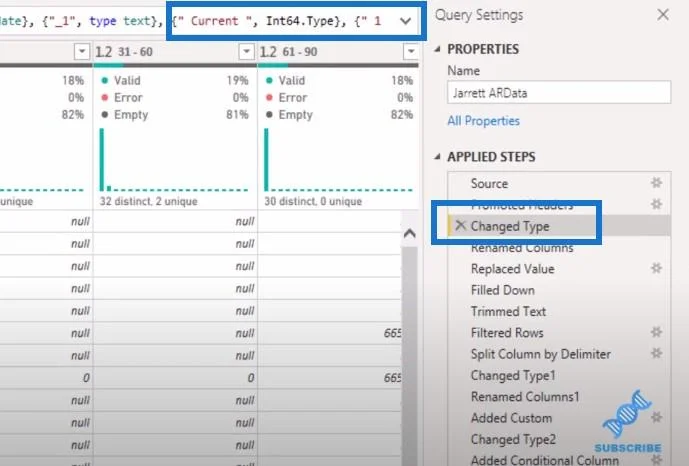Open the 31 - 60 column filter dropdown
Viewport: 689px width, 466px height.
[x=247, y=52]
